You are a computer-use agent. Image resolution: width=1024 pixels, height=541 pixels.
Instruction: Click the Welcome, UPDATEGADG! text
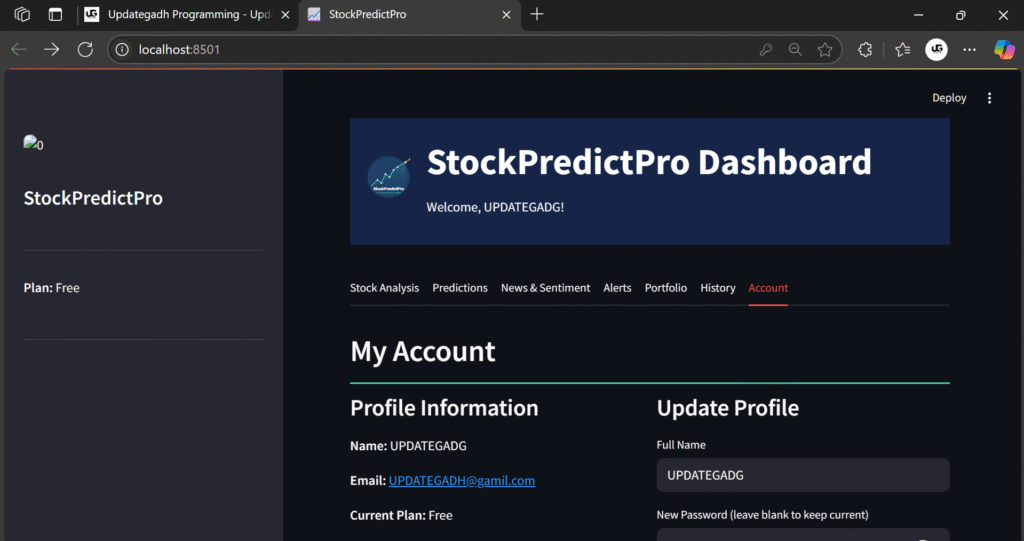495,207
